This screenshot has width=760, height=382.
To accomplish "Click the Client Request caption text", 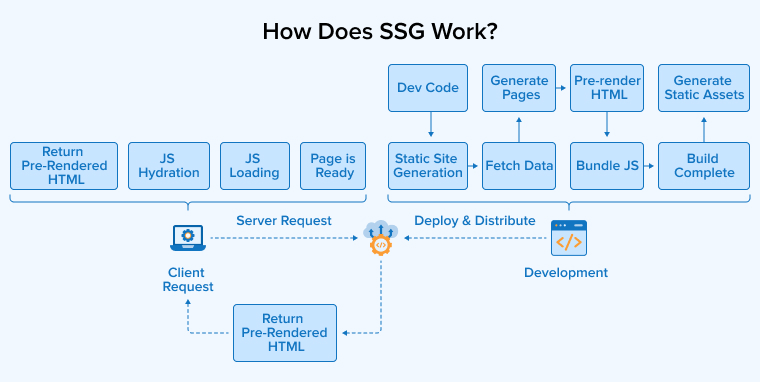I will point(188,280).
